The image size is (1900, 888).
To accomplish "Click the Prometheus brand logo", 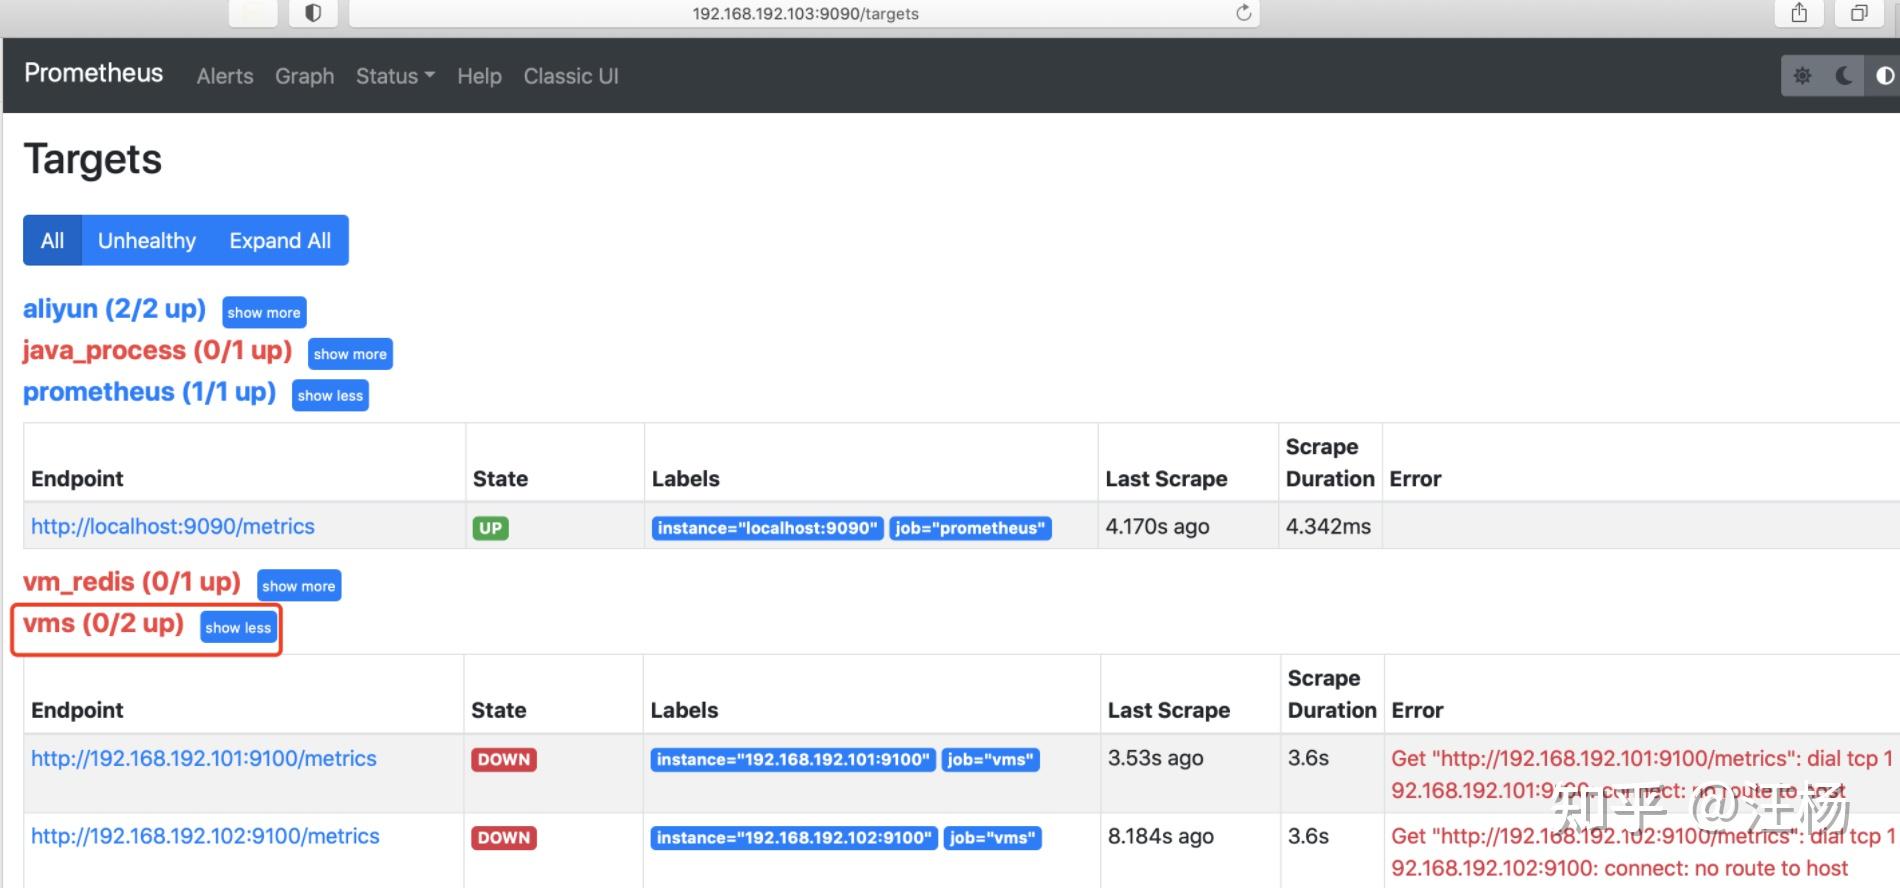I will tap(93, 74).
